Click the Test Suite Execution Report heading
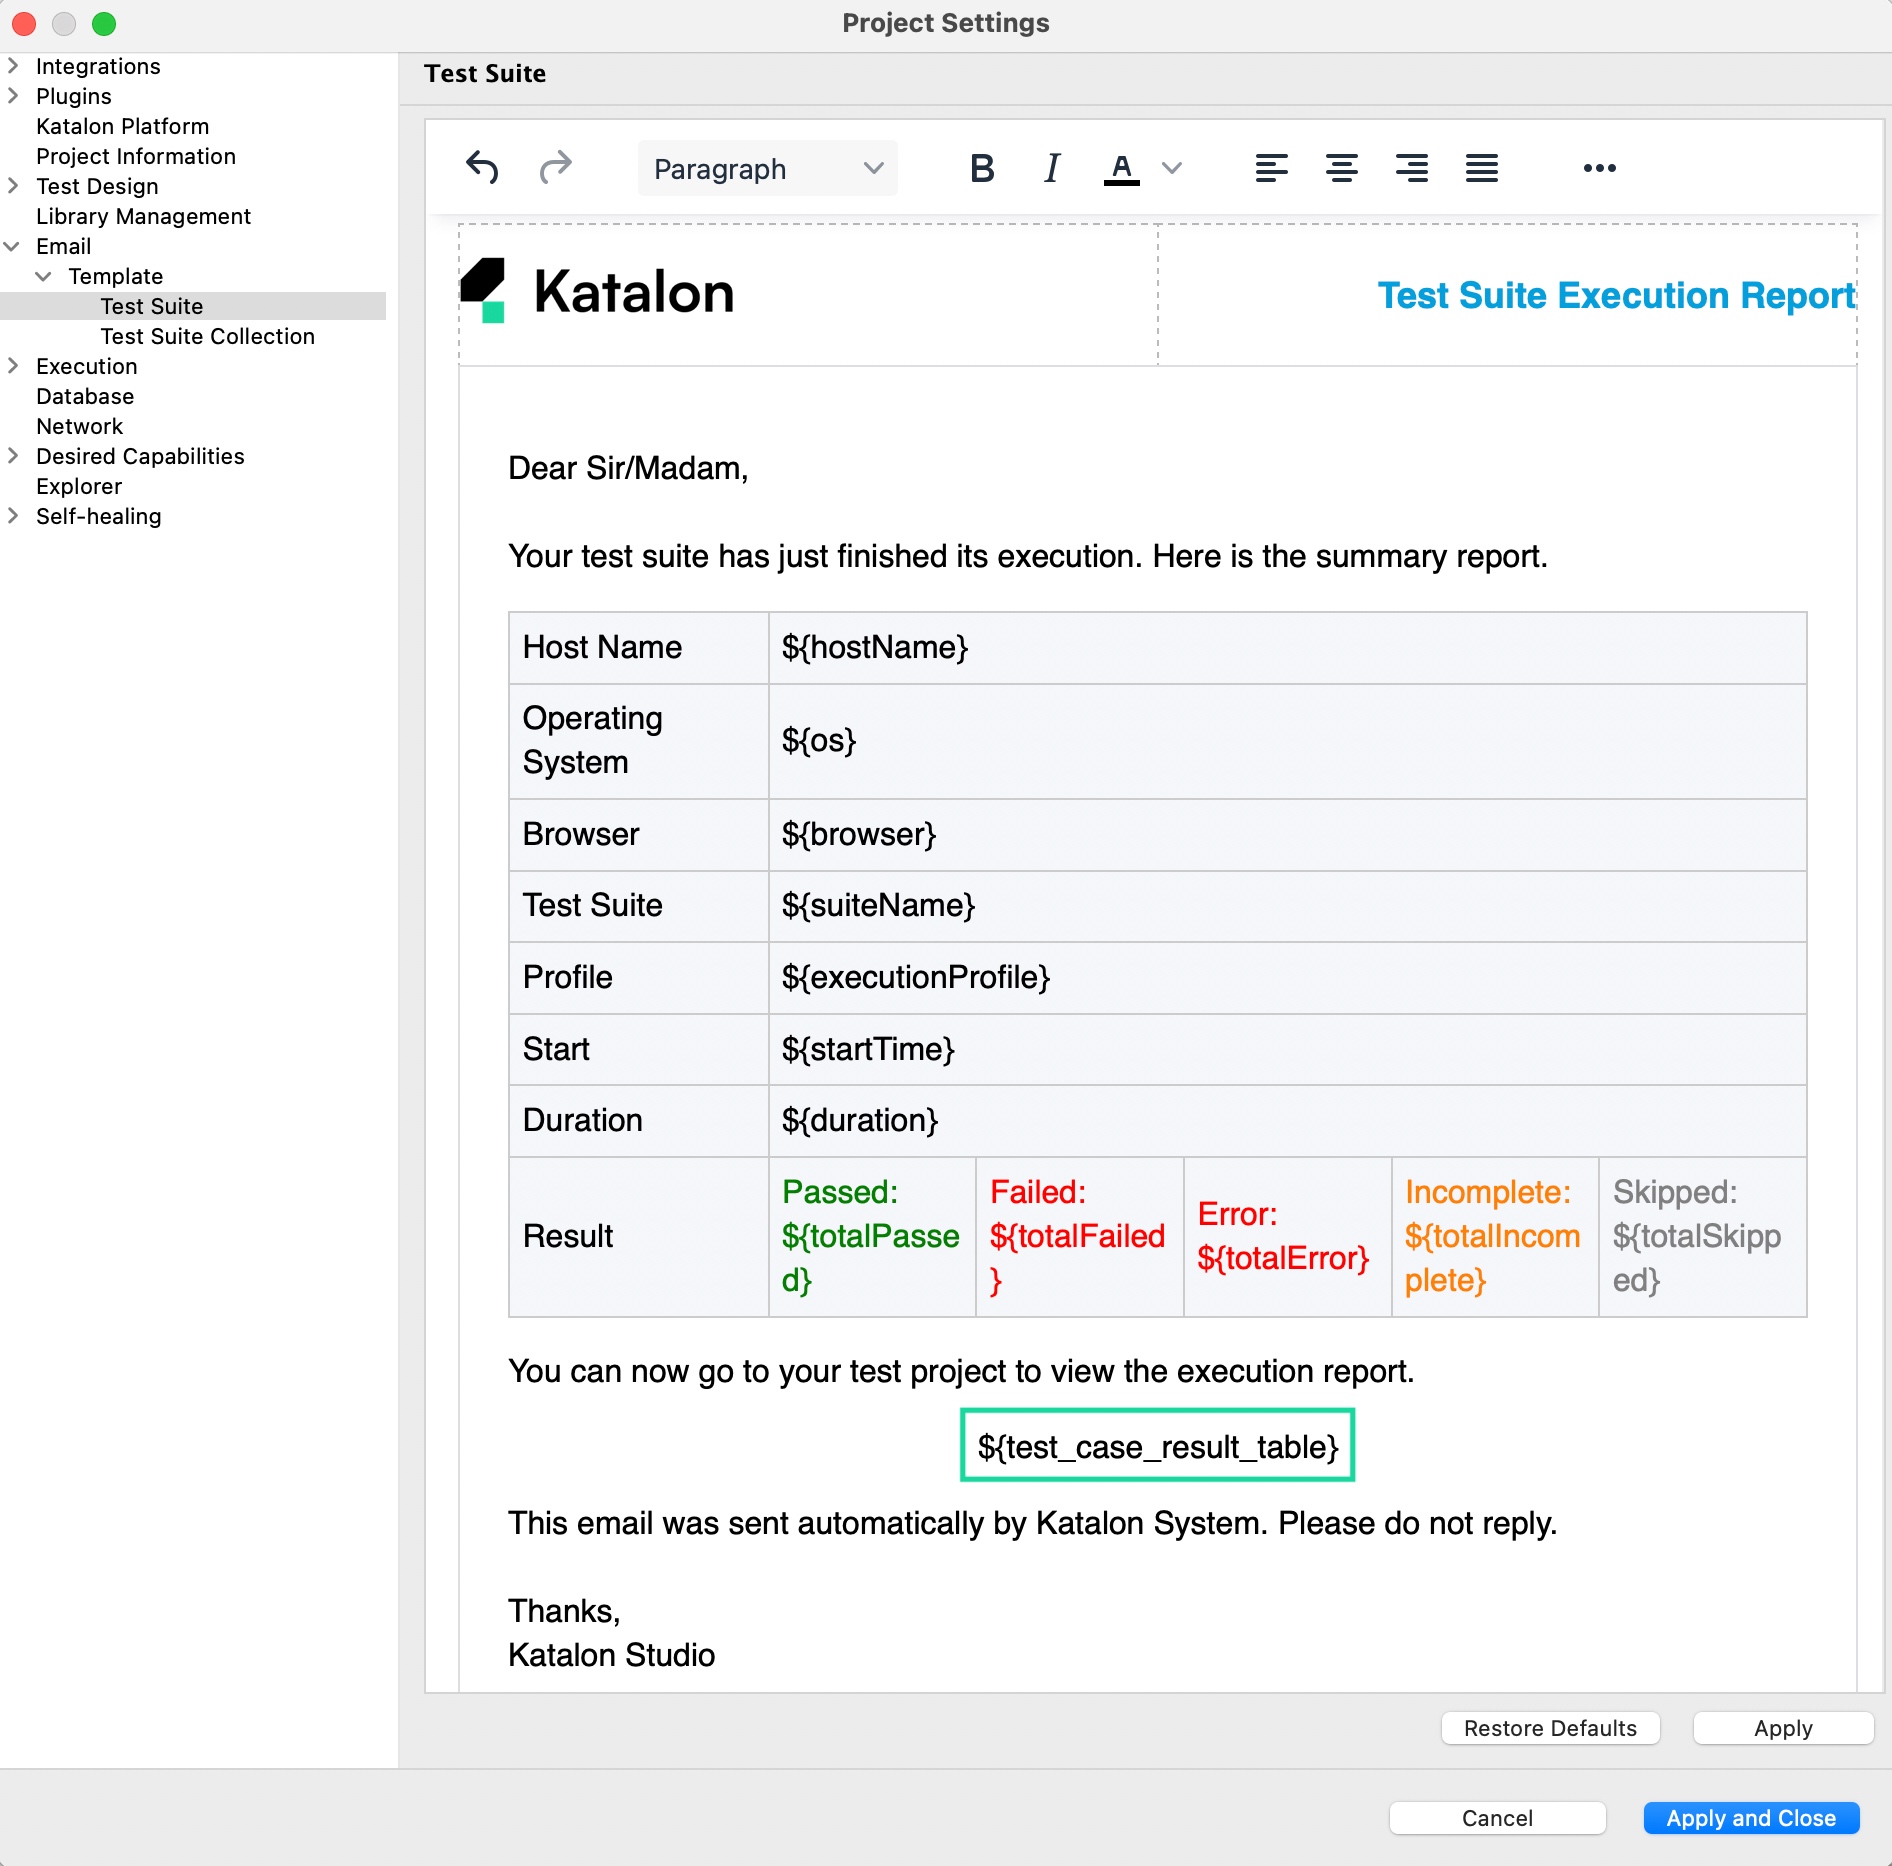 point(1616,295)
